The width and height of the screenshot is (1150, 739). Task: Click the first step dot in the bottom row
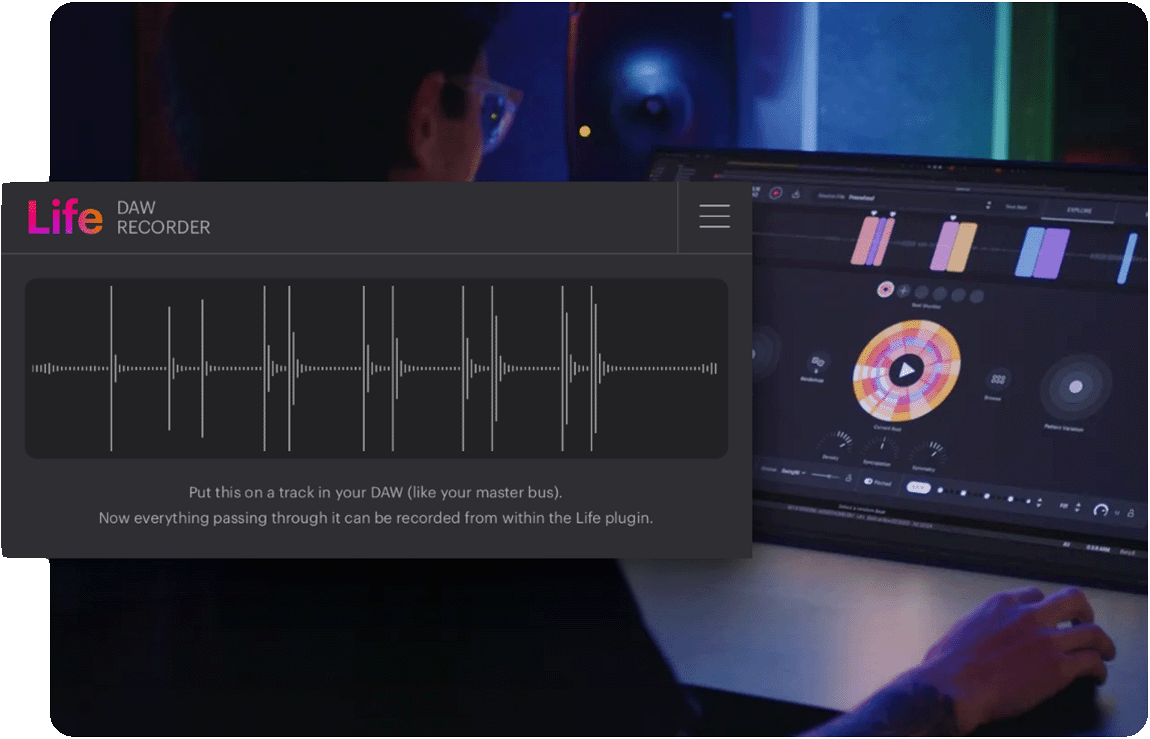(940, 490)
